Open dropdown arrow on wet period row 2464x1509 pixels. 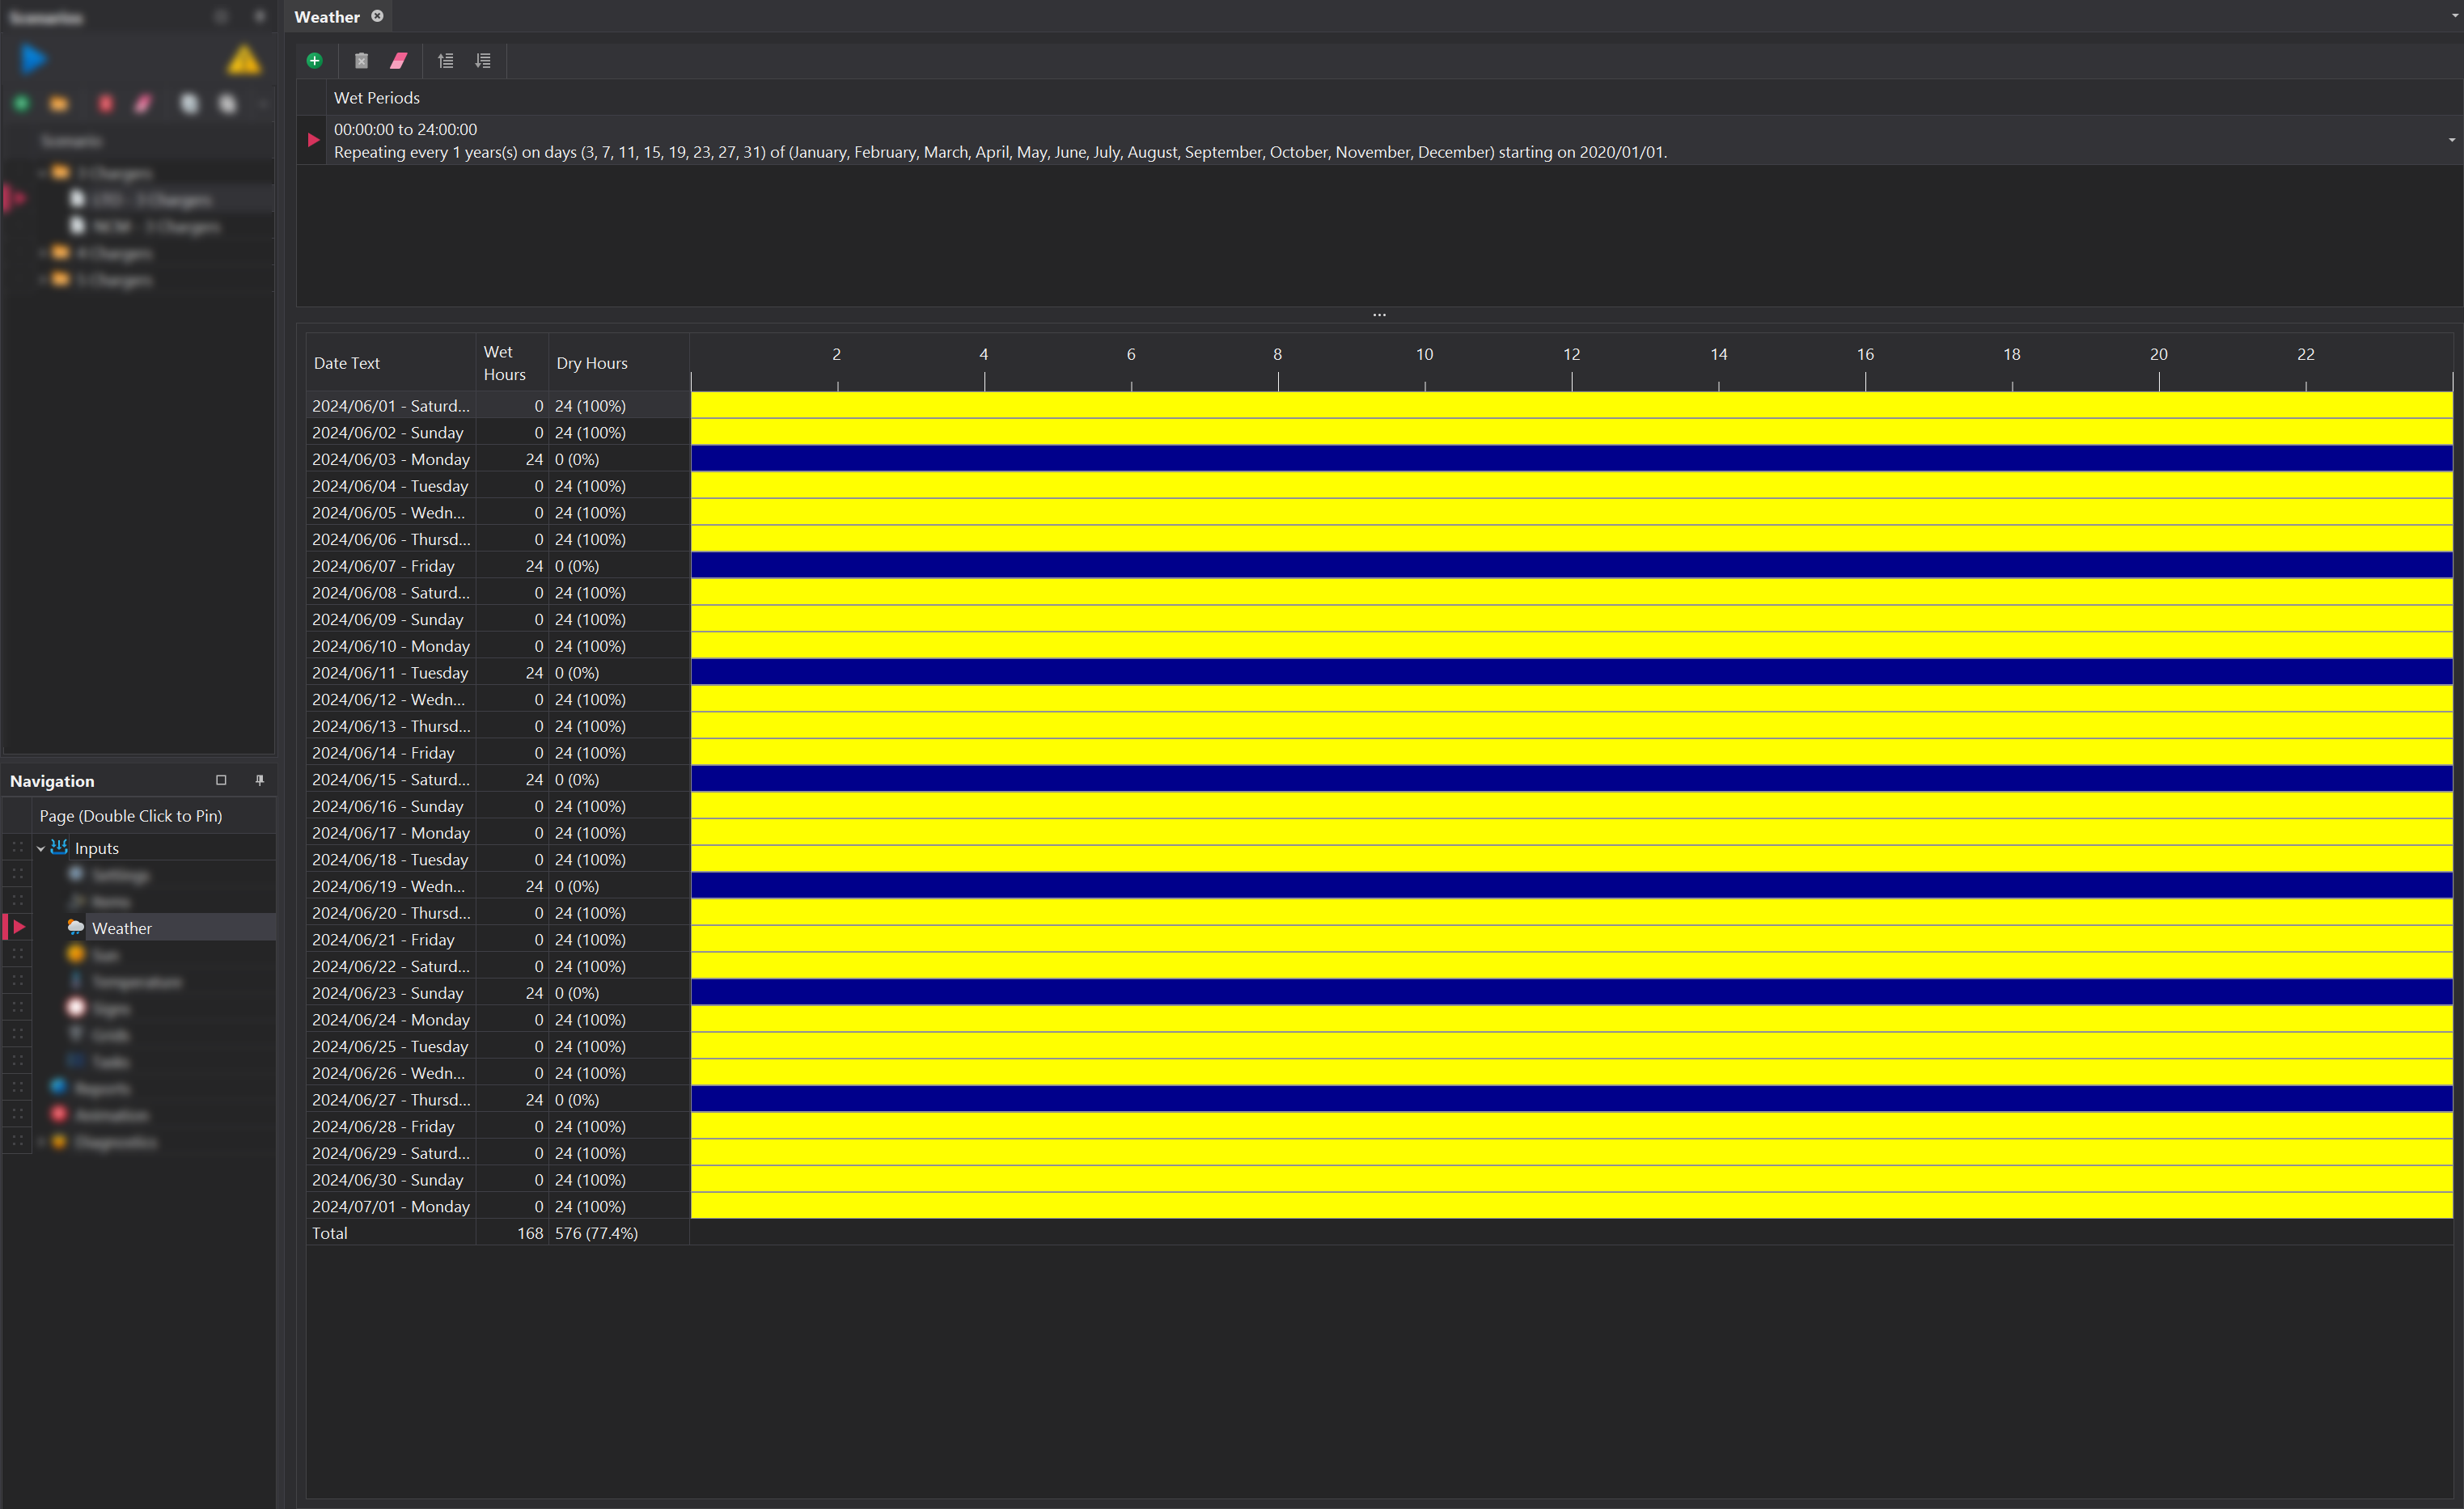(2450, 140)
